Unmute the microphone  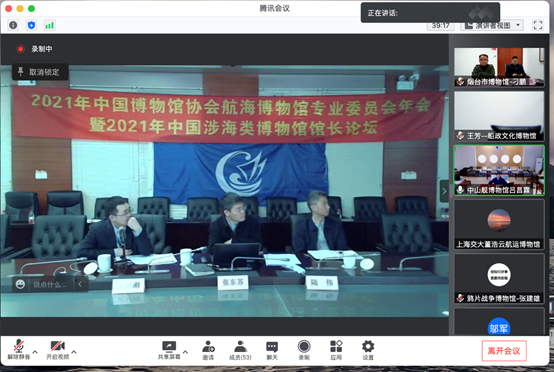(x=19, y=349)
